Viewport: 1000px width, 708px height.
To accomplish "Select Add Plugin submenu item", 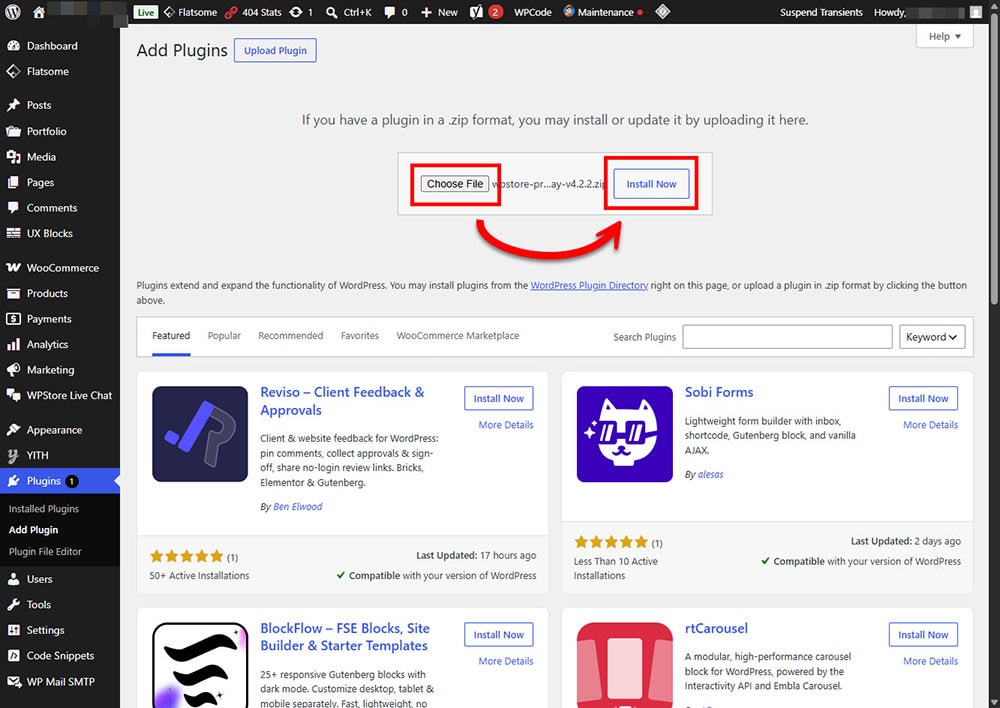I will click(x=33, y=530).
